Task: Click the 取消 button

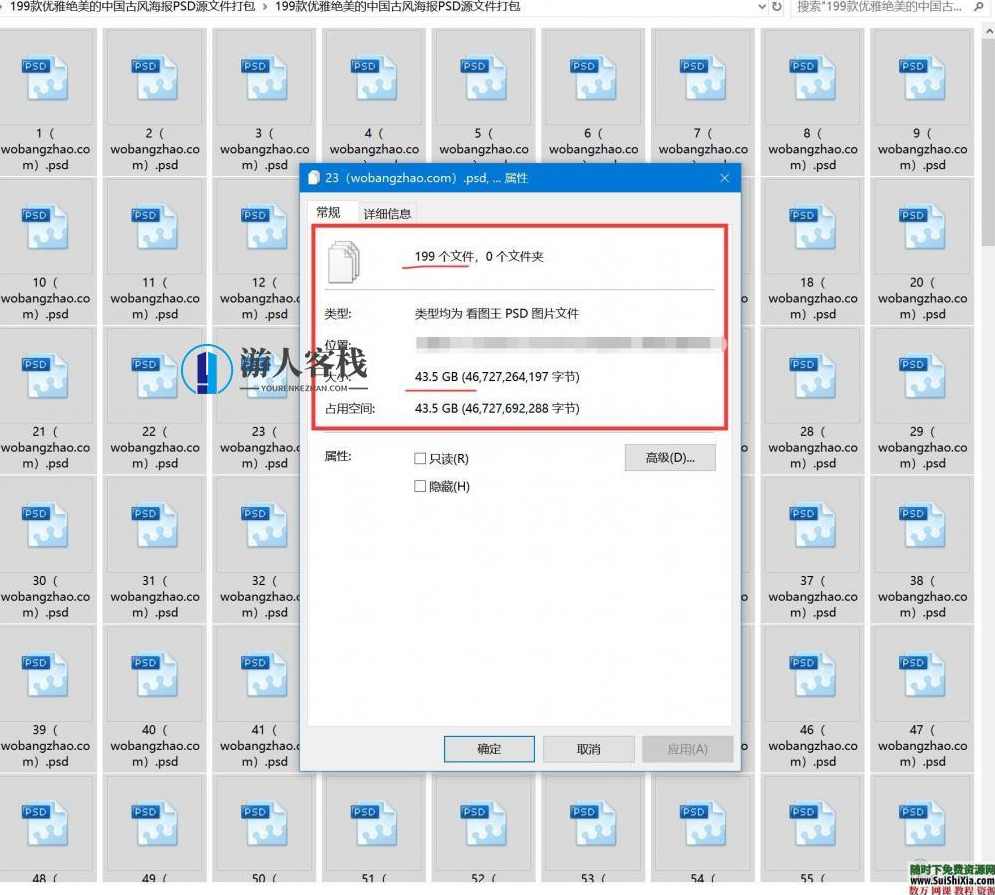Action: tap(588, 749)
